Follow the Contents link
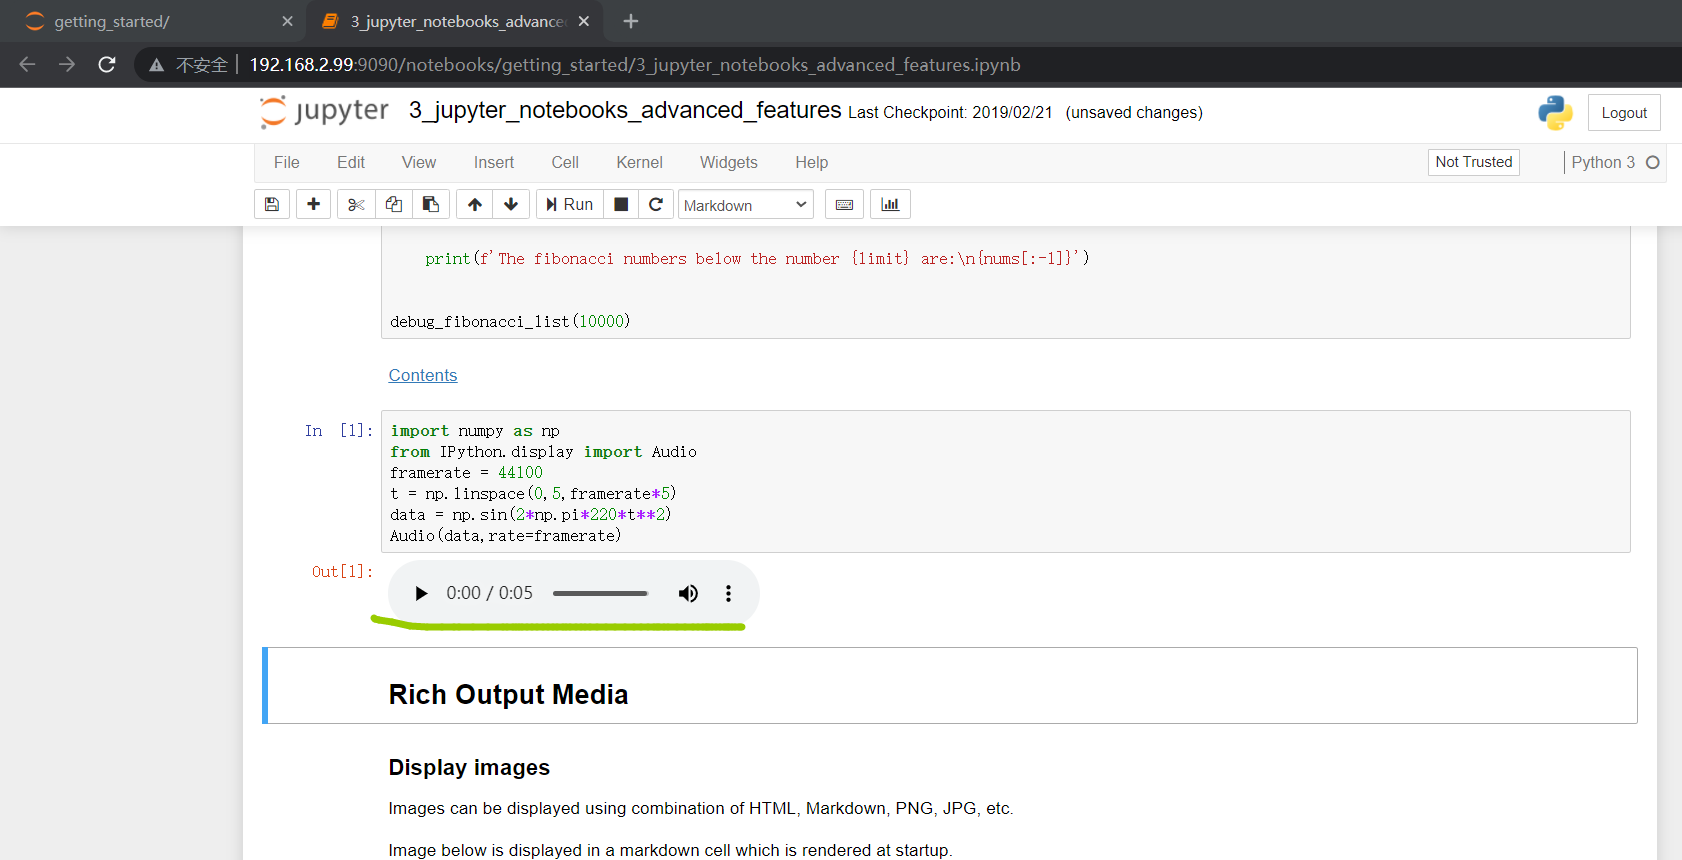The width and height of the screenshot is (1682, 860). pyautogui.click(x=423, y=375)
